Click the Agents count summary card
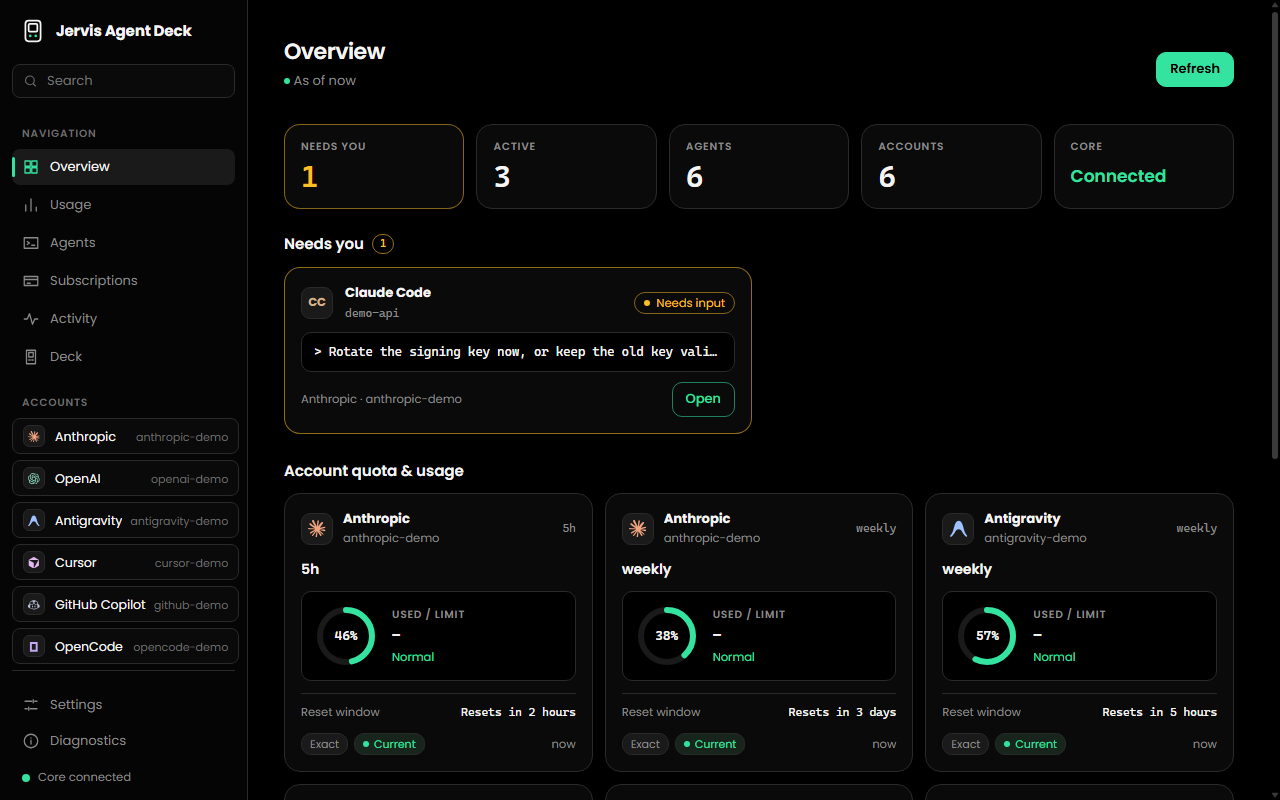The height and width of the screenshot is (800, 1280). tap(759, 167)
